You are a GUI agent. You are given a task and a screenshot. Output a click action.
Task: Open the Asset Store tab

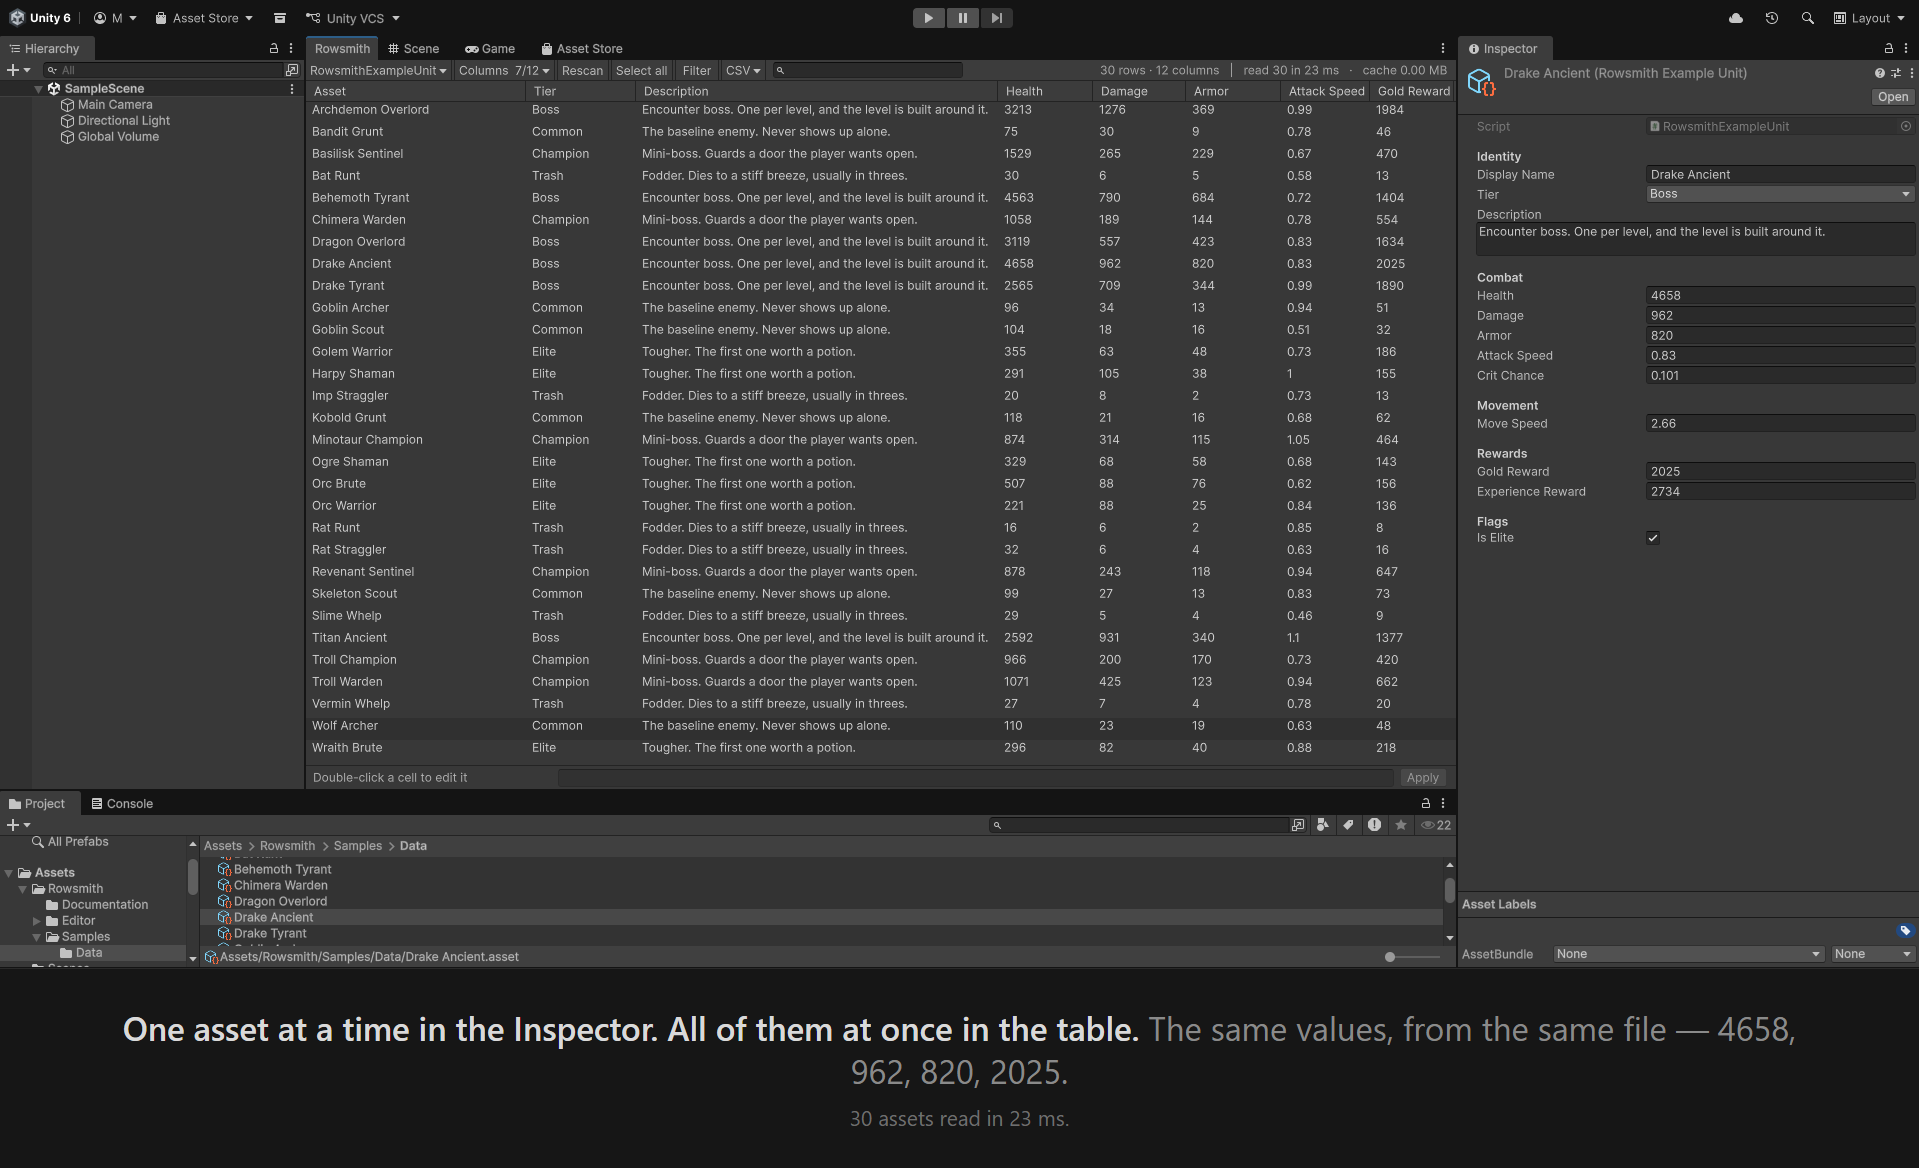click(582, 48)
